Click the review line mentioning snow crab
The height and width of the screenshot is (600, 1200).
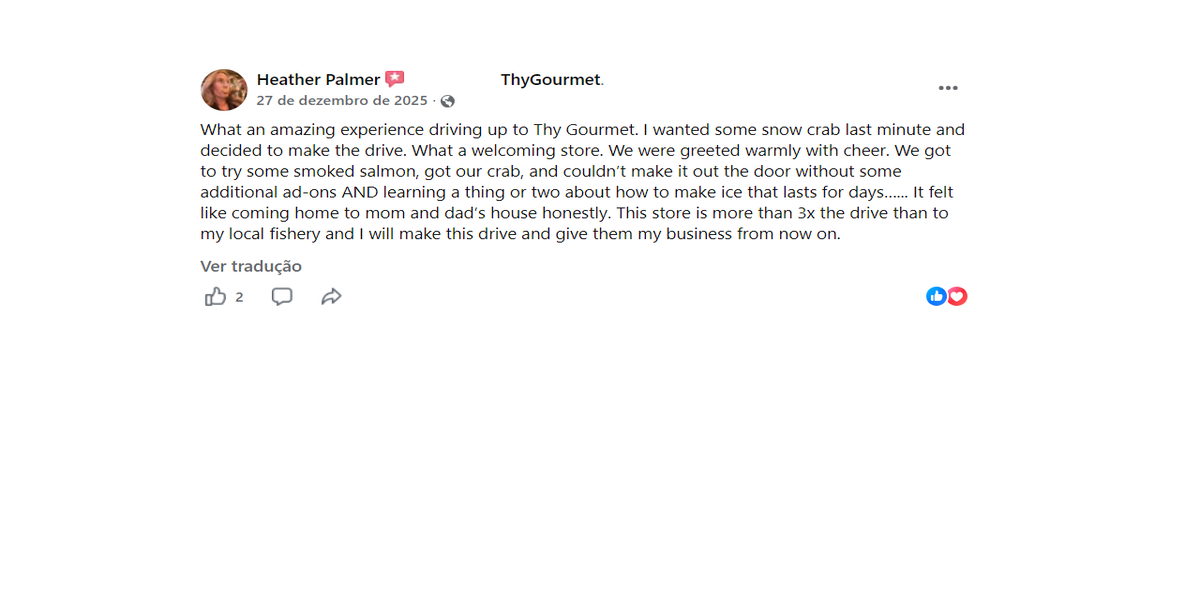[582, 130]
